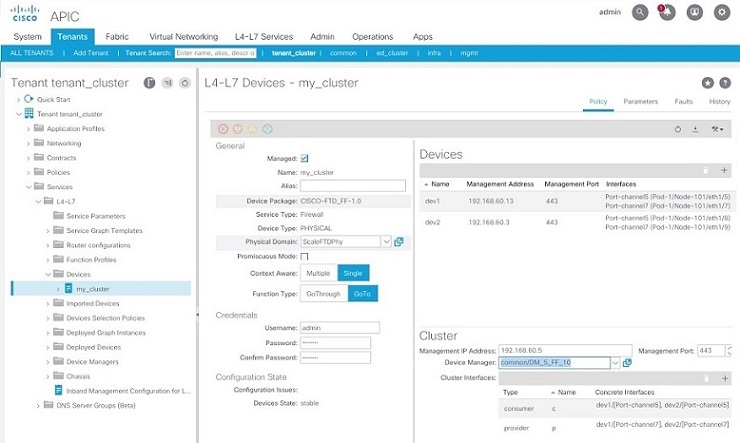Screen dimensions: 740x443
Task: Delete cluster interface with trash icon
Action: coord(706,378)
